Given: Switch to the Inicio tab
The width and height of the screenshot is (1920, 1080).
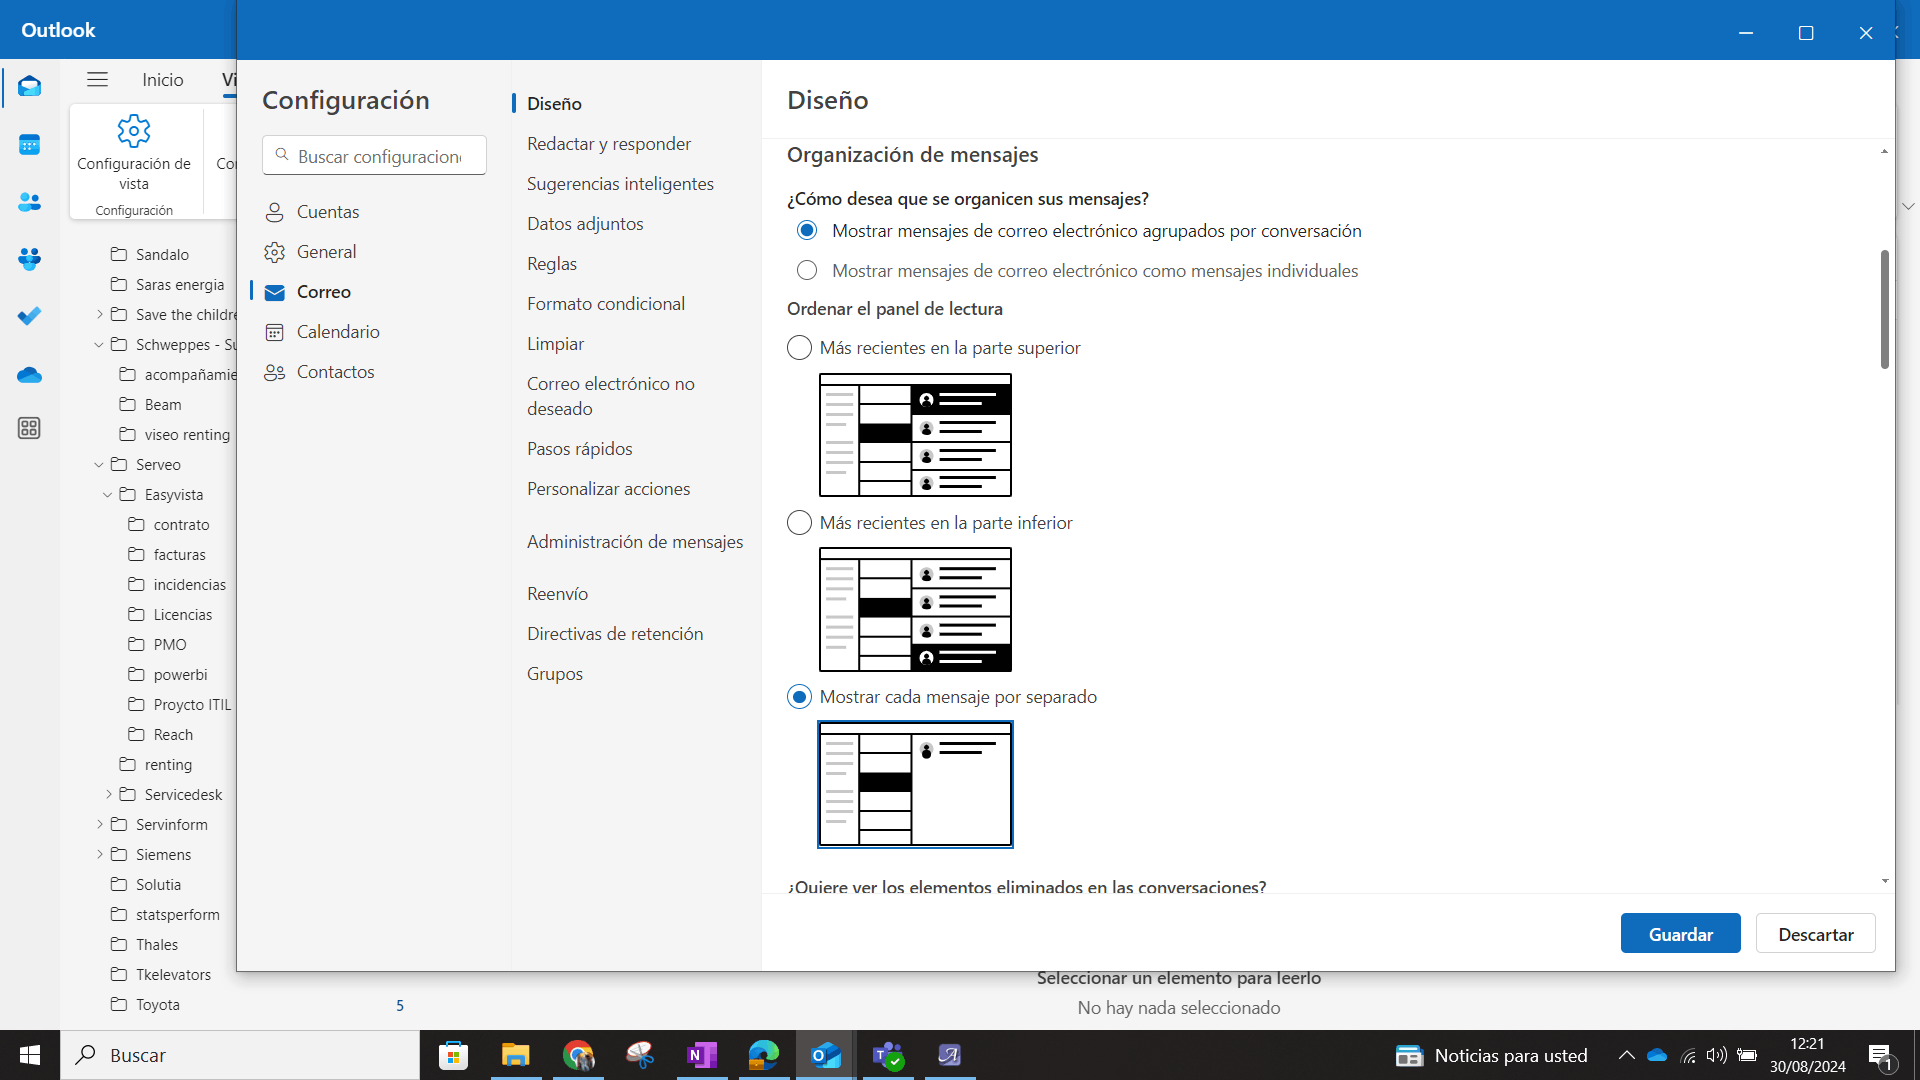Looking at the screenshot, I should point(162,79).
